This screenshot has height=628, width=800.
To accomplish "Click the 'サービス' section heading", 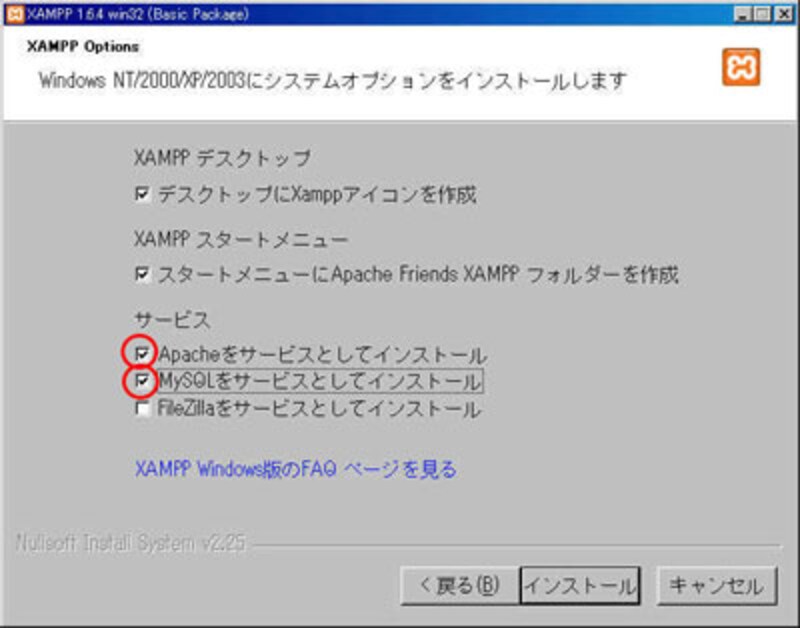I will pyautogui.click(x=172, y=320).
